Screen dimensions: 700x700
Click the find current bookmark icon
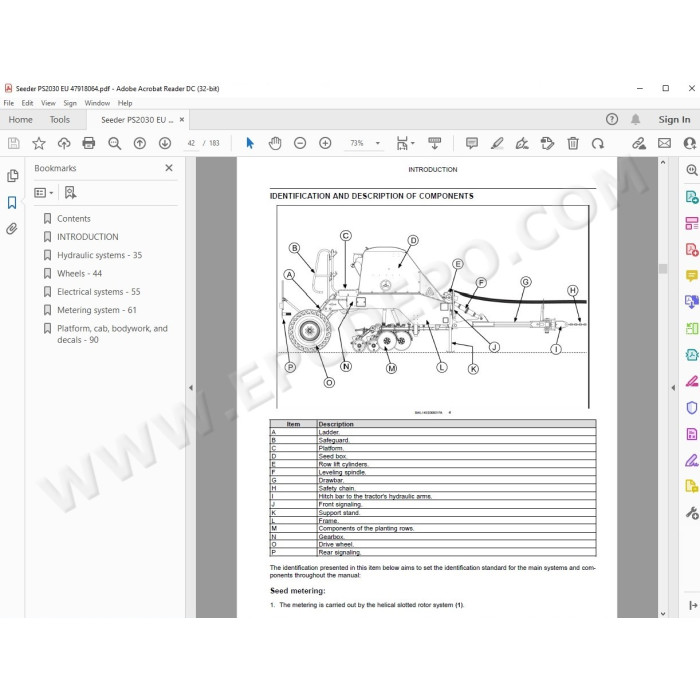point(70,193)
